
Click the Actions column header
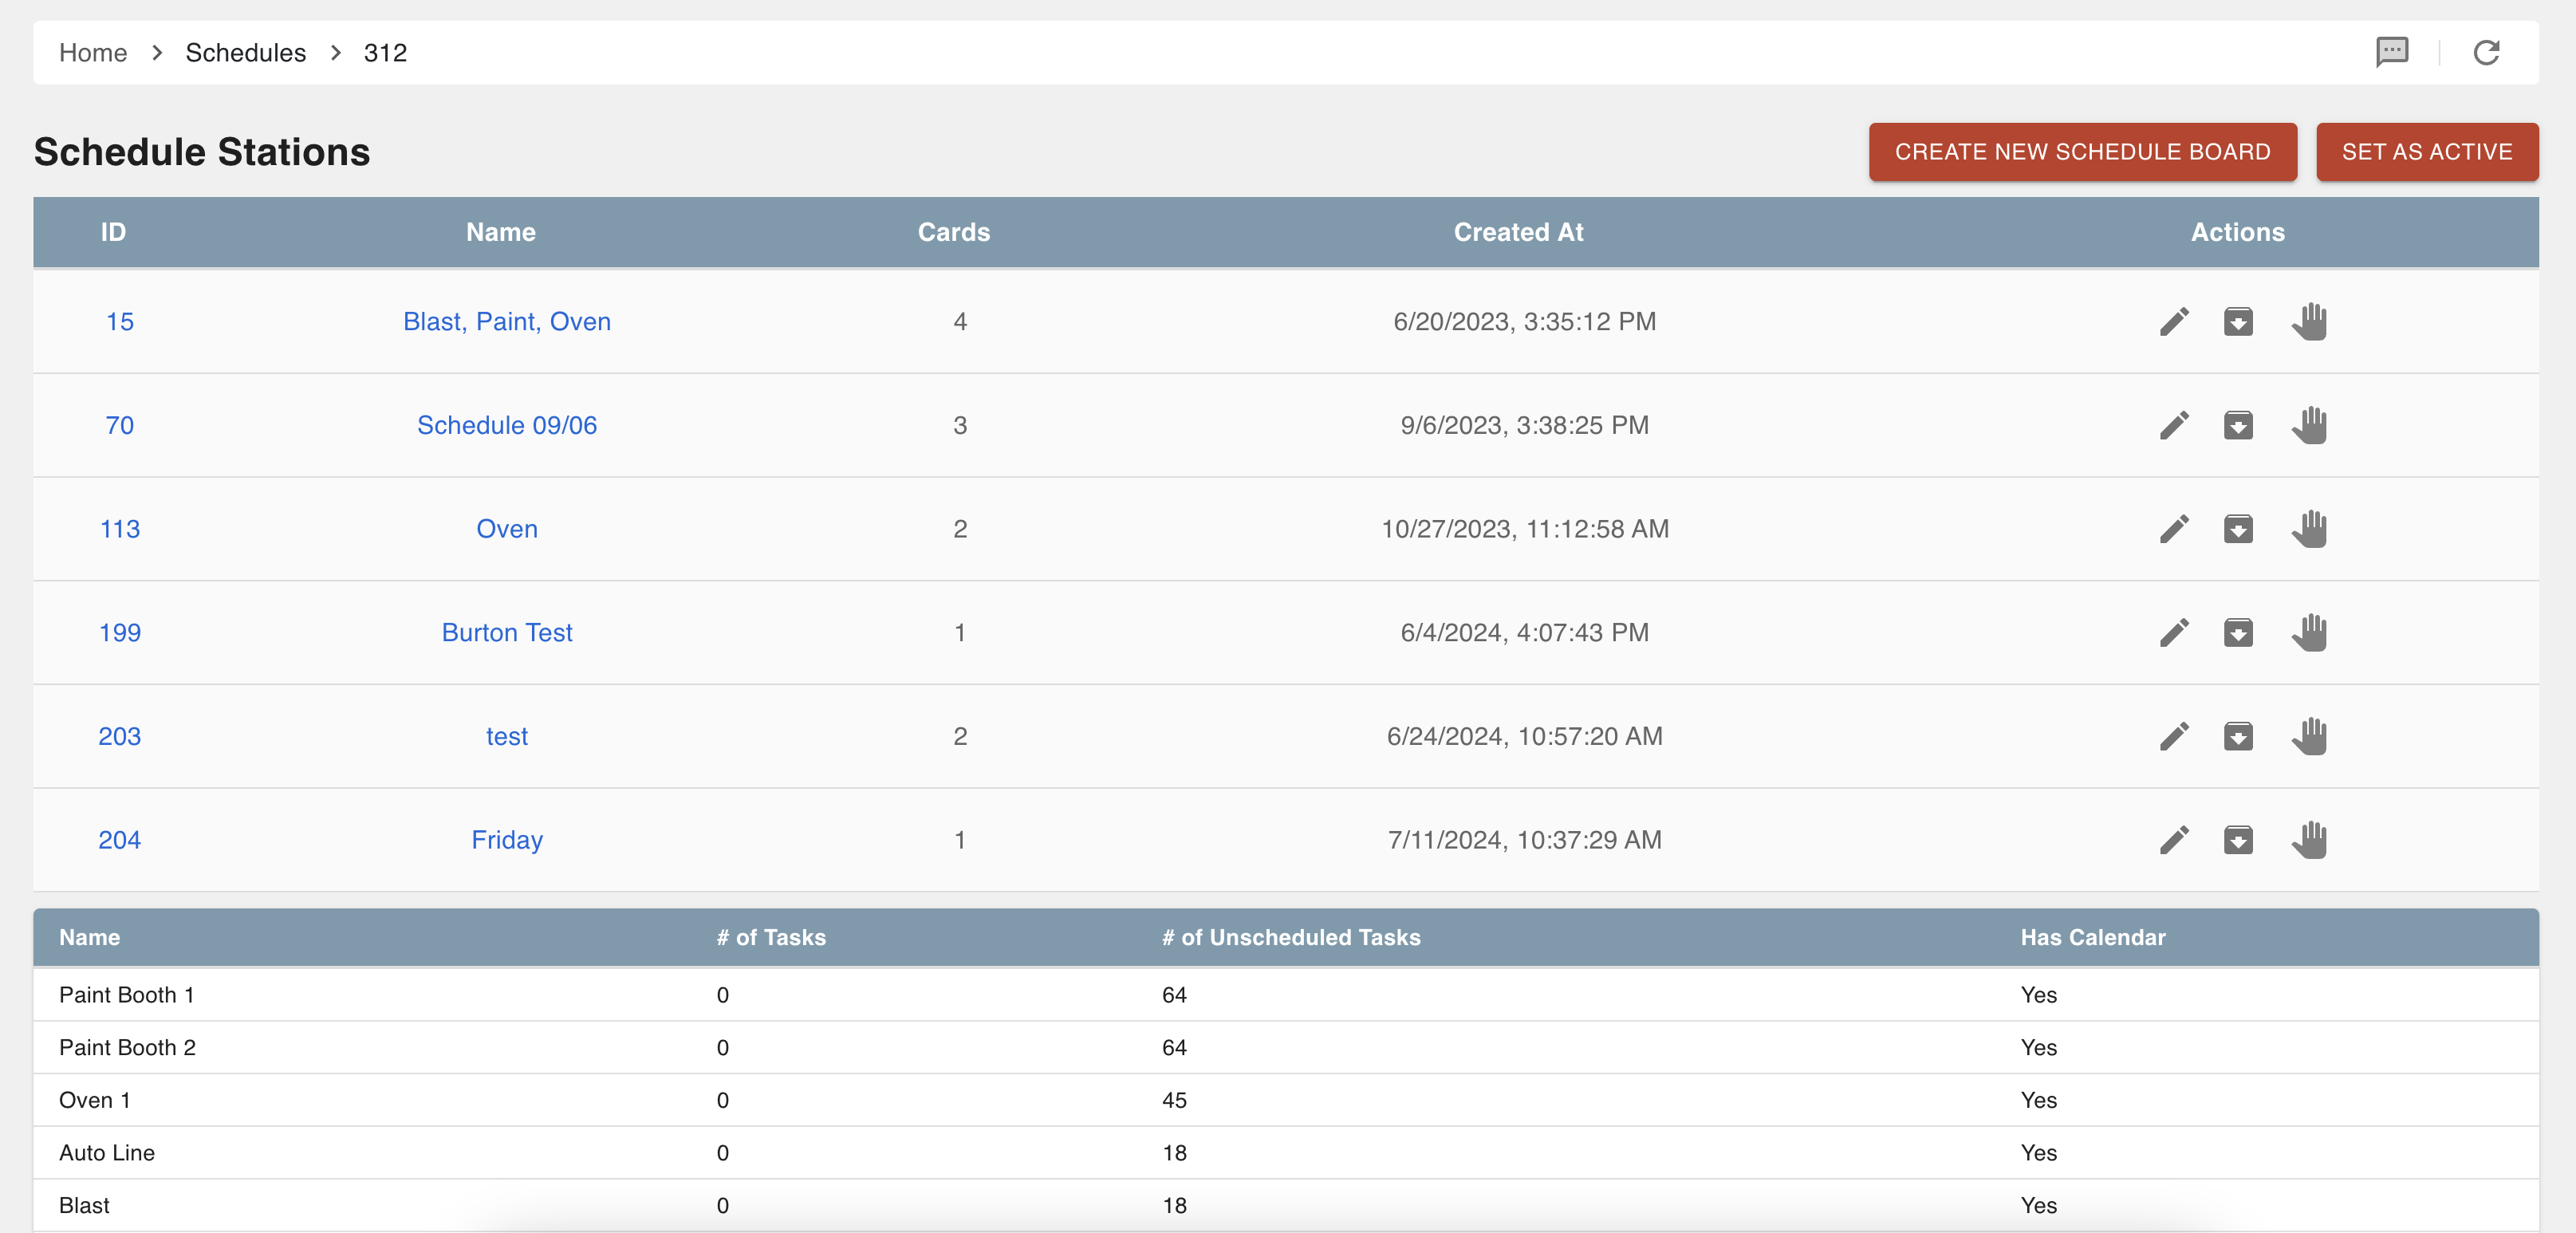tap(2238, 232)
